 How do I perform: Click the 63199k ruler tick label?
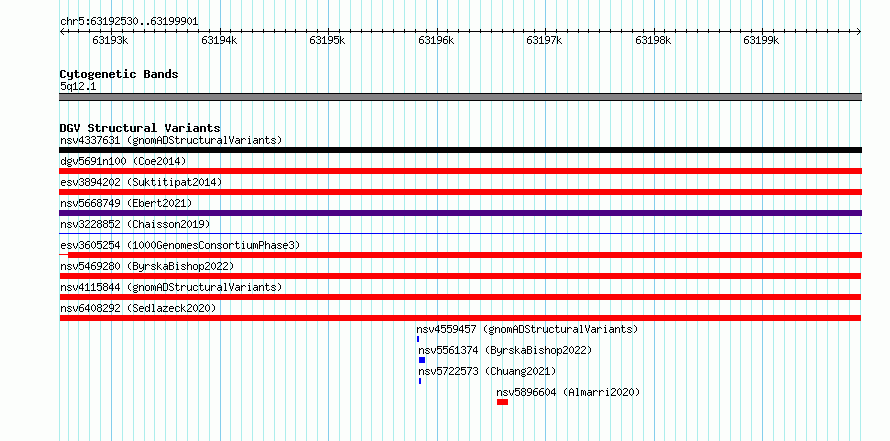(762, 40)
